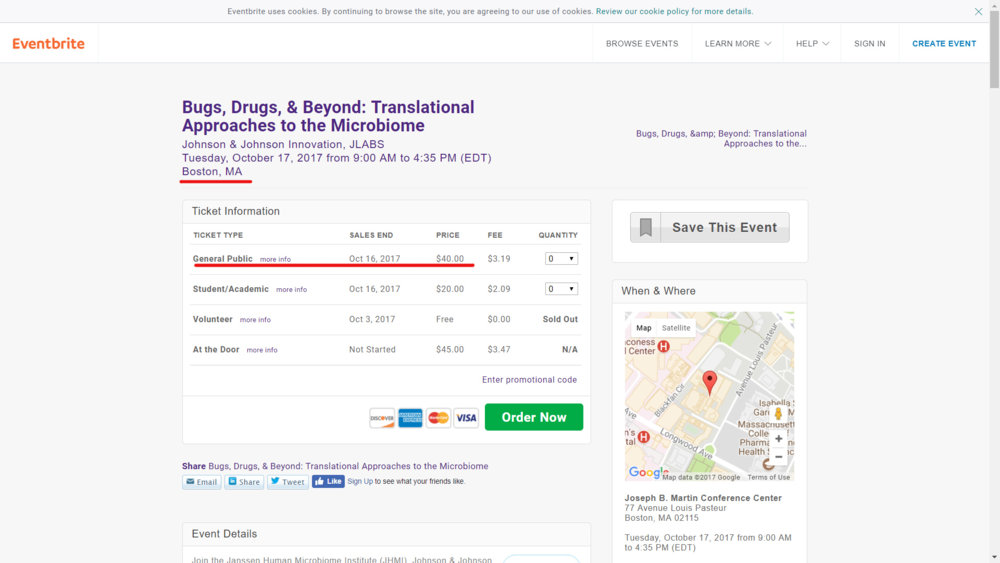Expand the Learn More menu

[738, 44]
